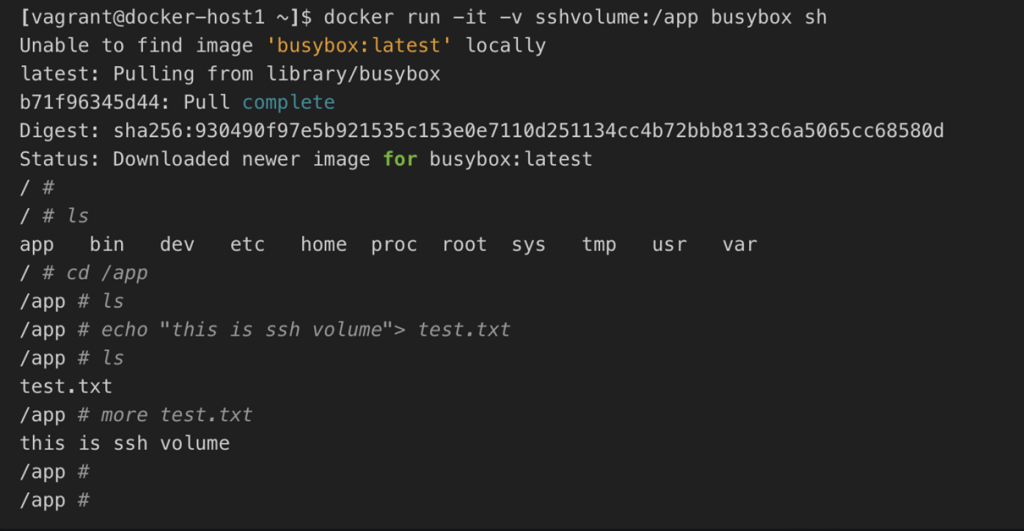Image resolution: width=1024 pixels, height=531 pixels.
Task: Click 'var' in the directory listing
Action: (x=739, y=245)
